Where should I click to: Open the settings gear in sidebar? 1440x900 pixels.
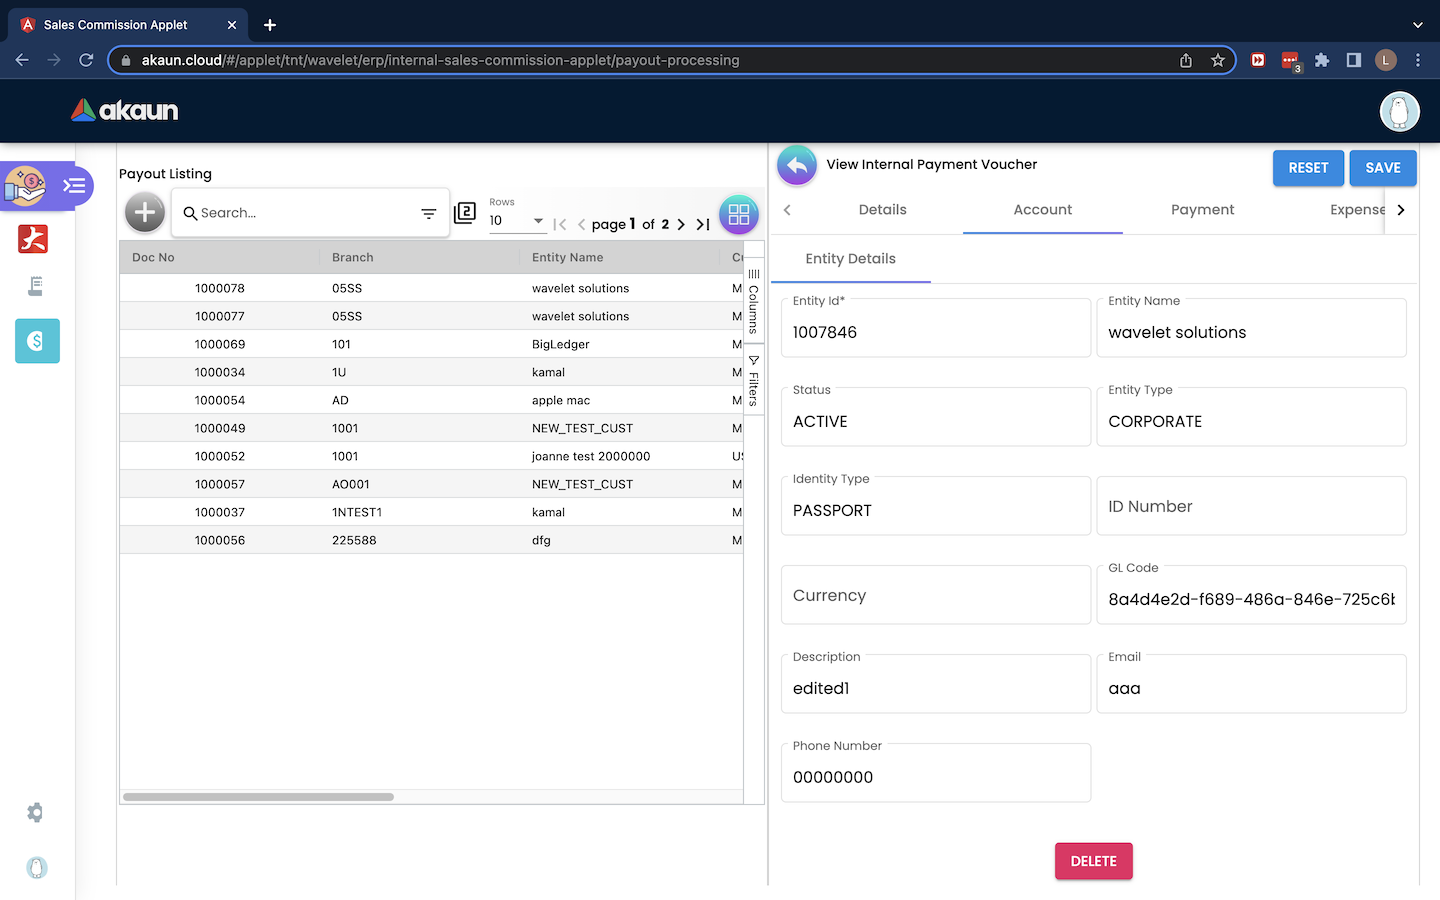[36, 813]
